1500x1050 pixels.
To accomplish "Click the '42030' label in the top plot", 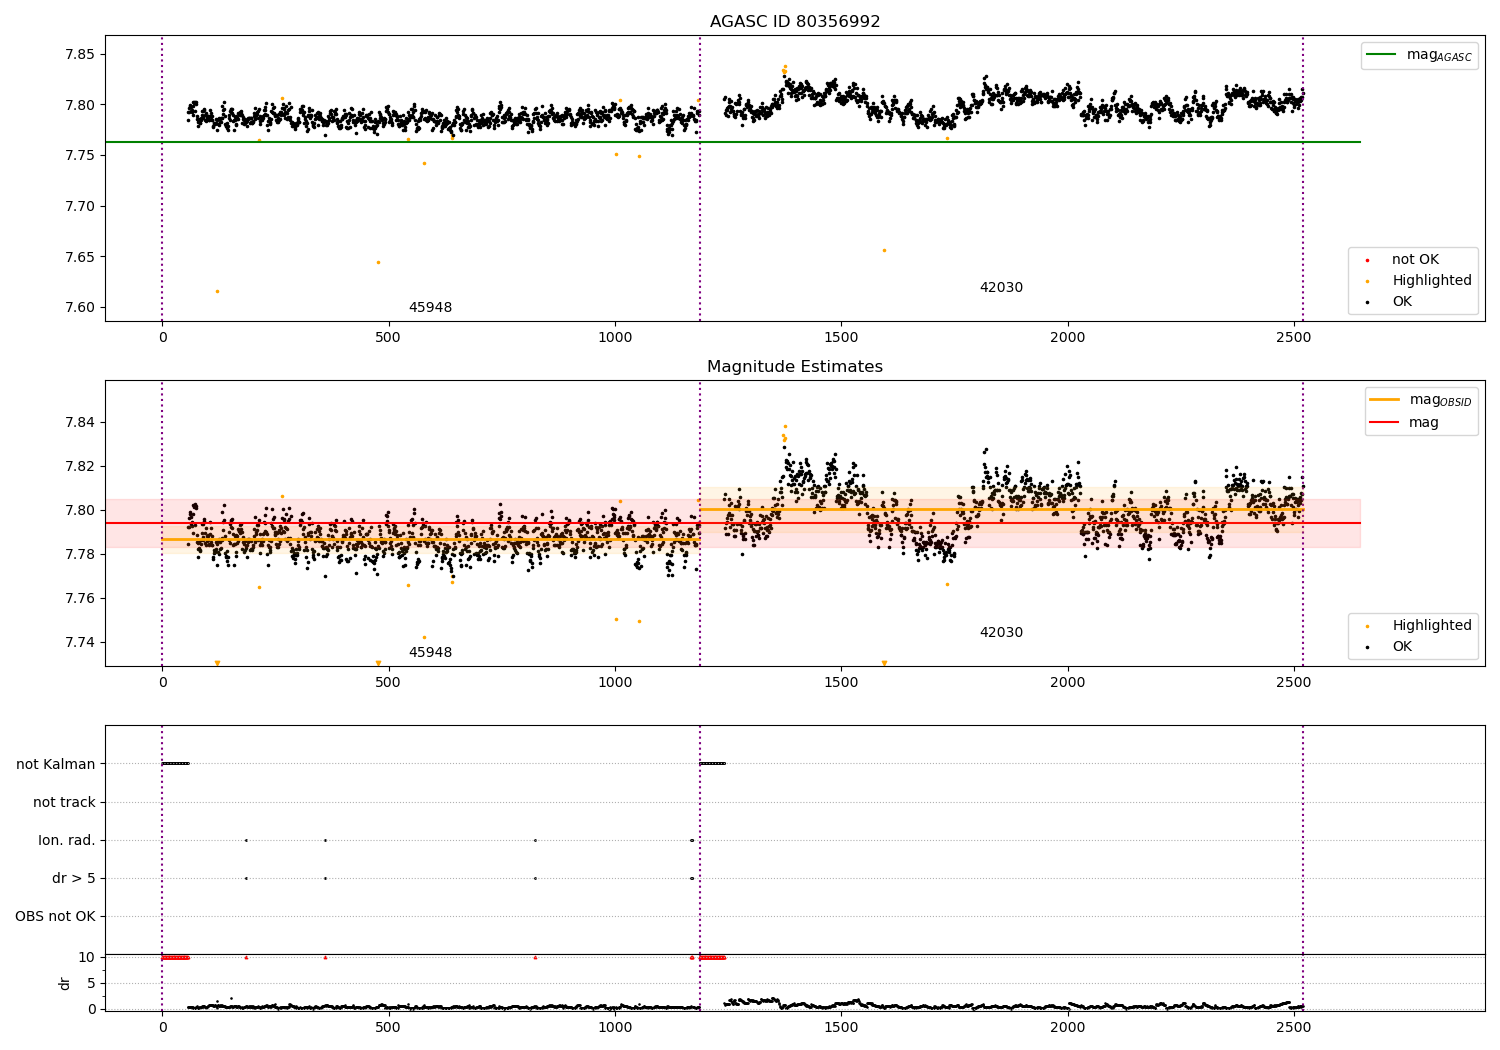I will [x=1001, y=288].
